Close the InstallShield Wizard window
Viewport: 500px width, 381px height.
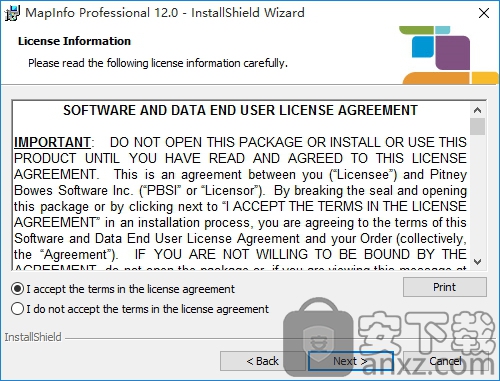(x=483, y=13)
